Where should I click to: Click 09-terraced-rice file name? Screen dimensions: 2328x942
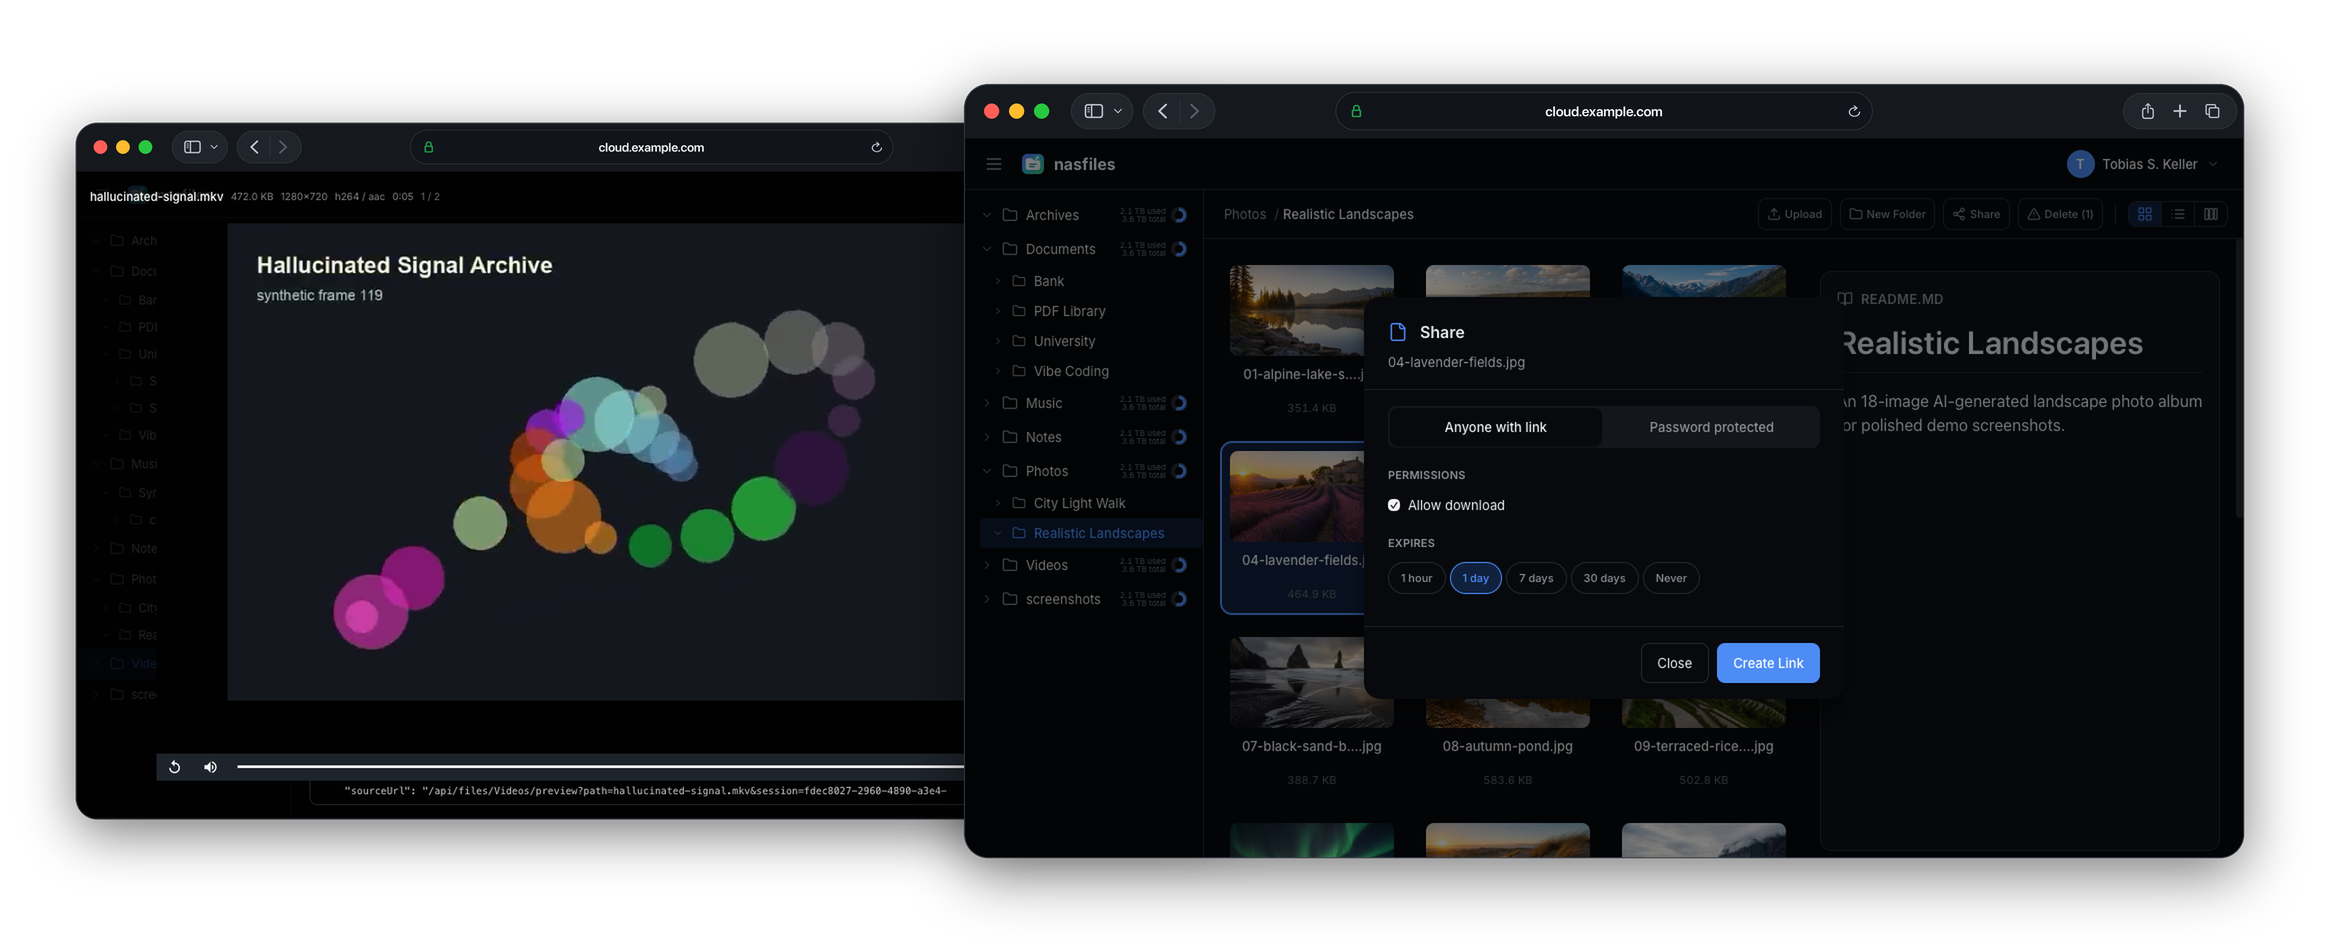tap(1703, 746)
